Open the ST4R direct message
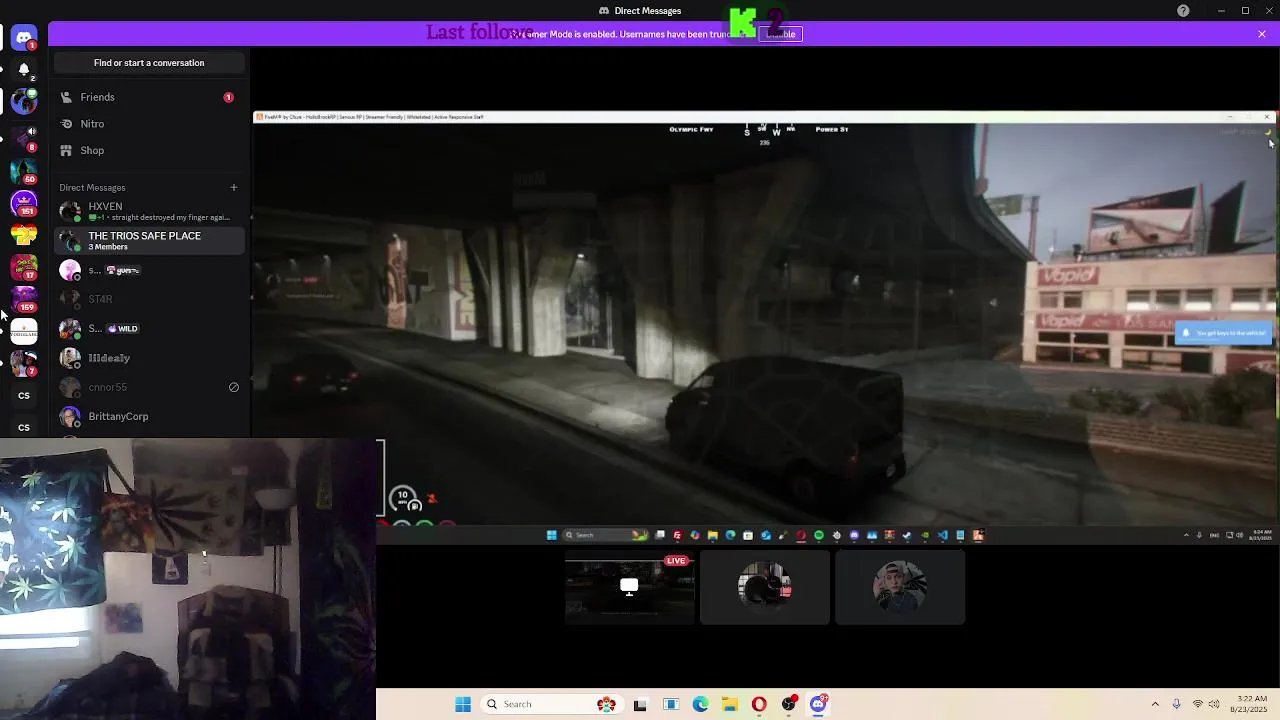The width and height of the screenshot is (1280, 720). (149, 299)
